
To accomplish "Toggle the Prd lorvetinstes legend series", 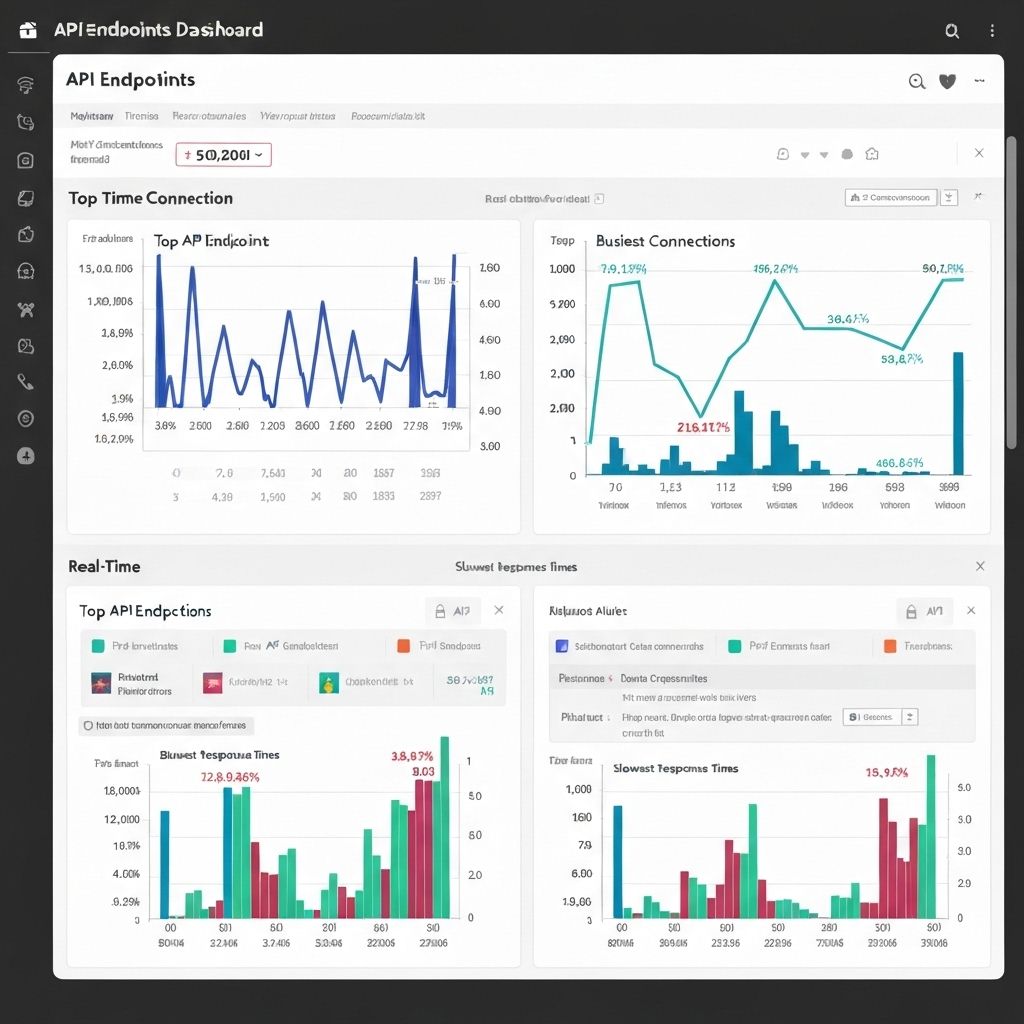I will tap(145, 647).
